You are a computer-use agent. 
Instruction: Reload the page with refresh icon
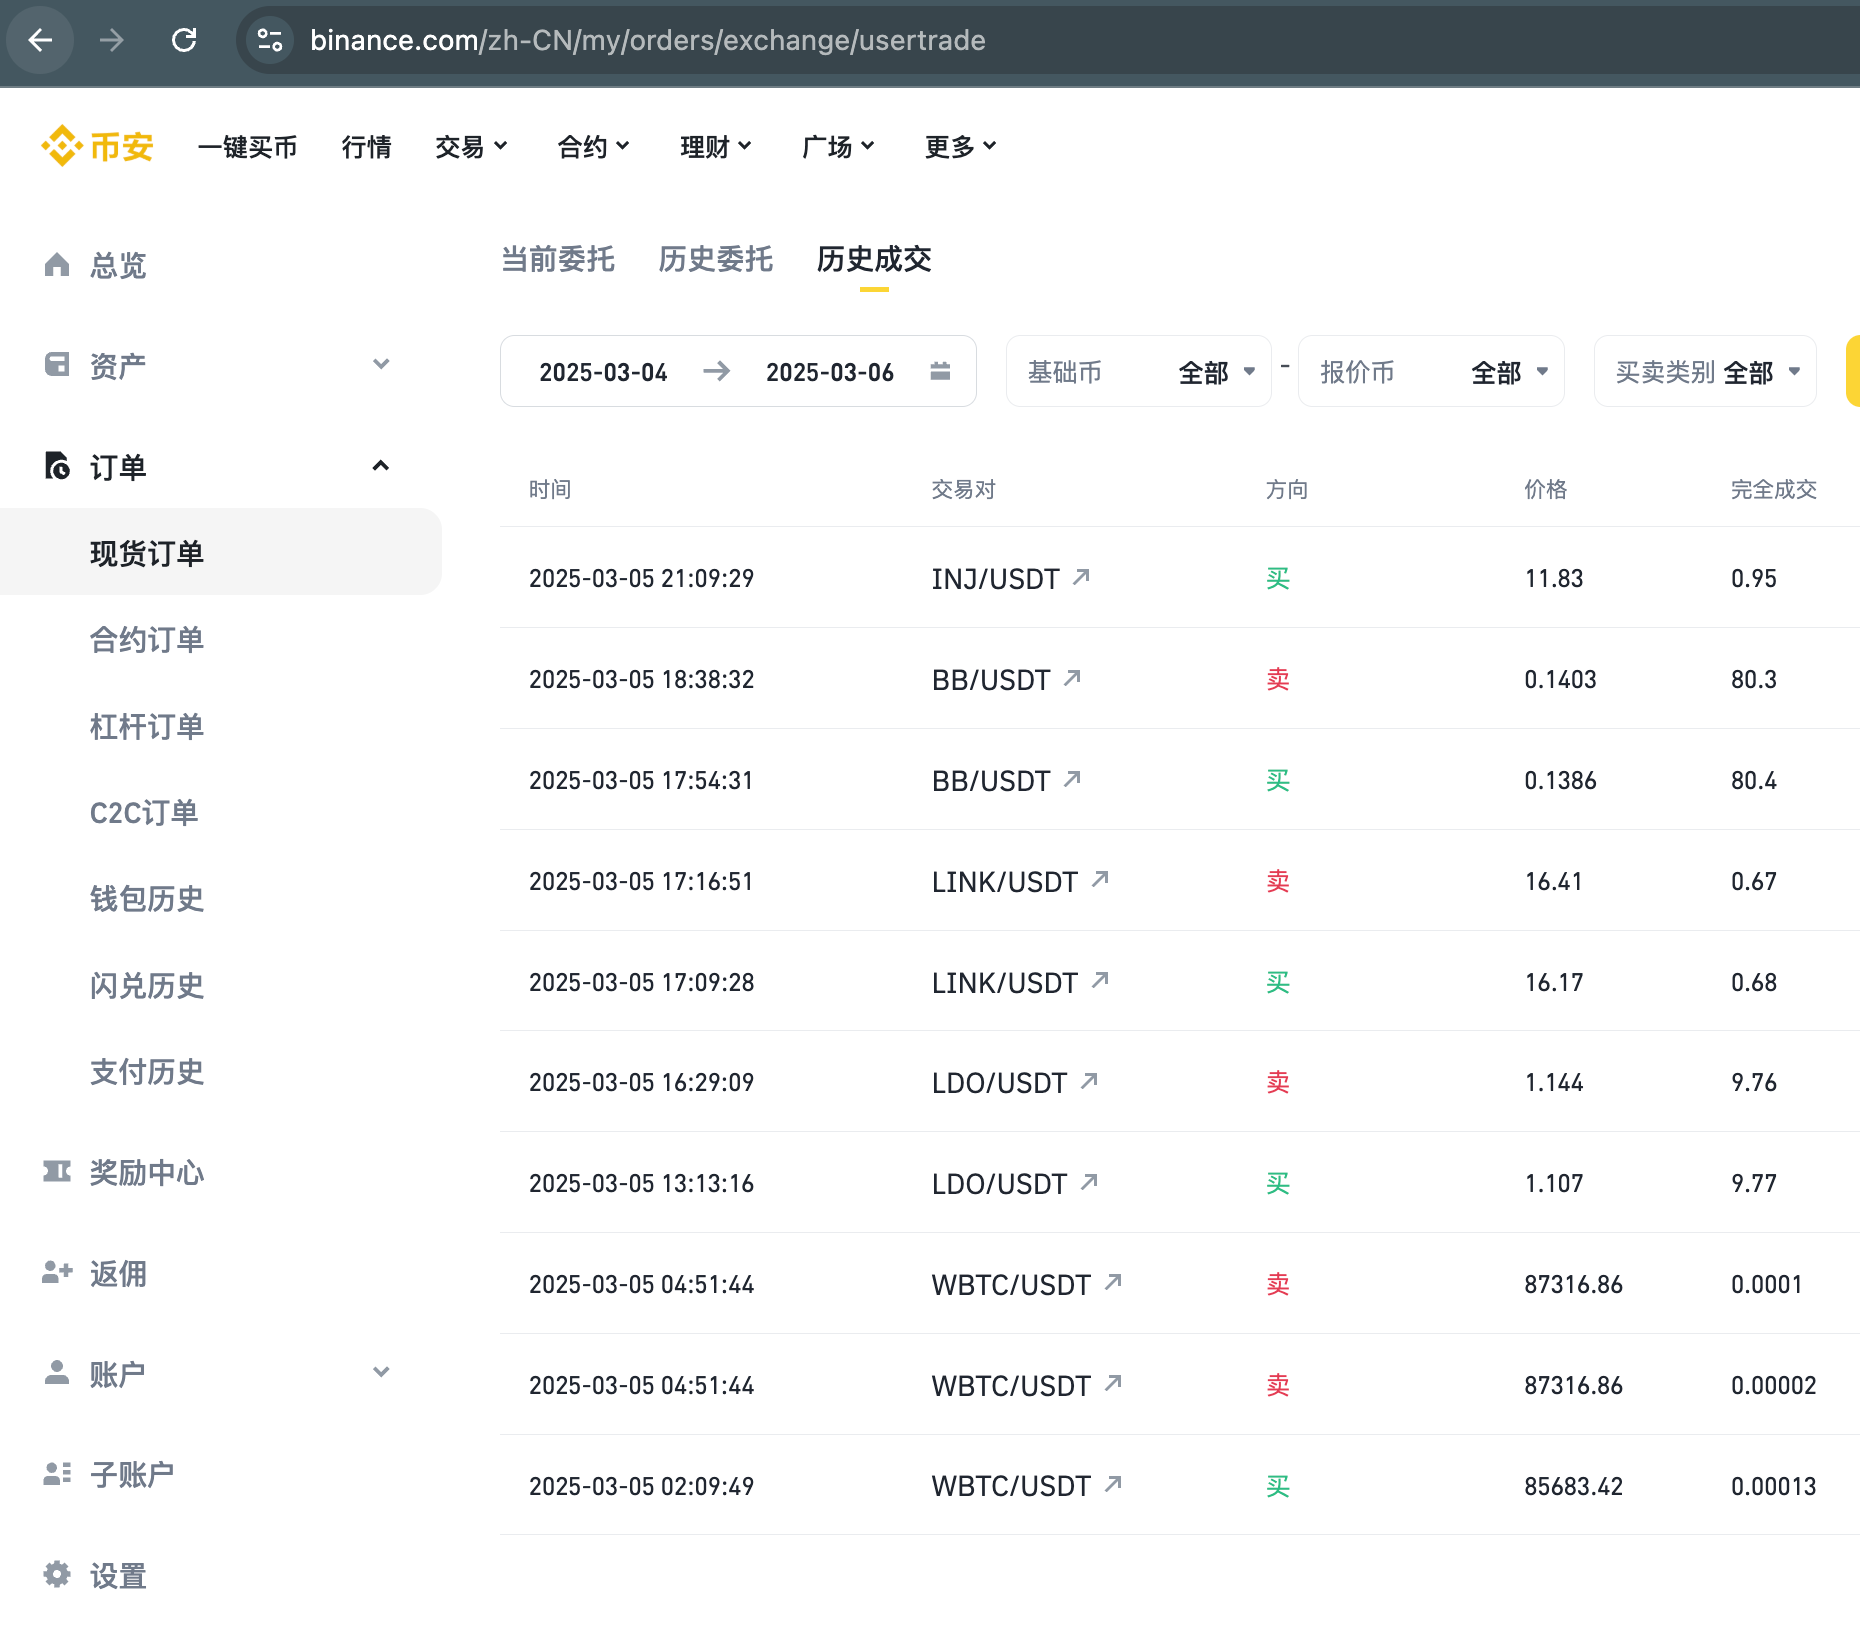coord(184,40)
